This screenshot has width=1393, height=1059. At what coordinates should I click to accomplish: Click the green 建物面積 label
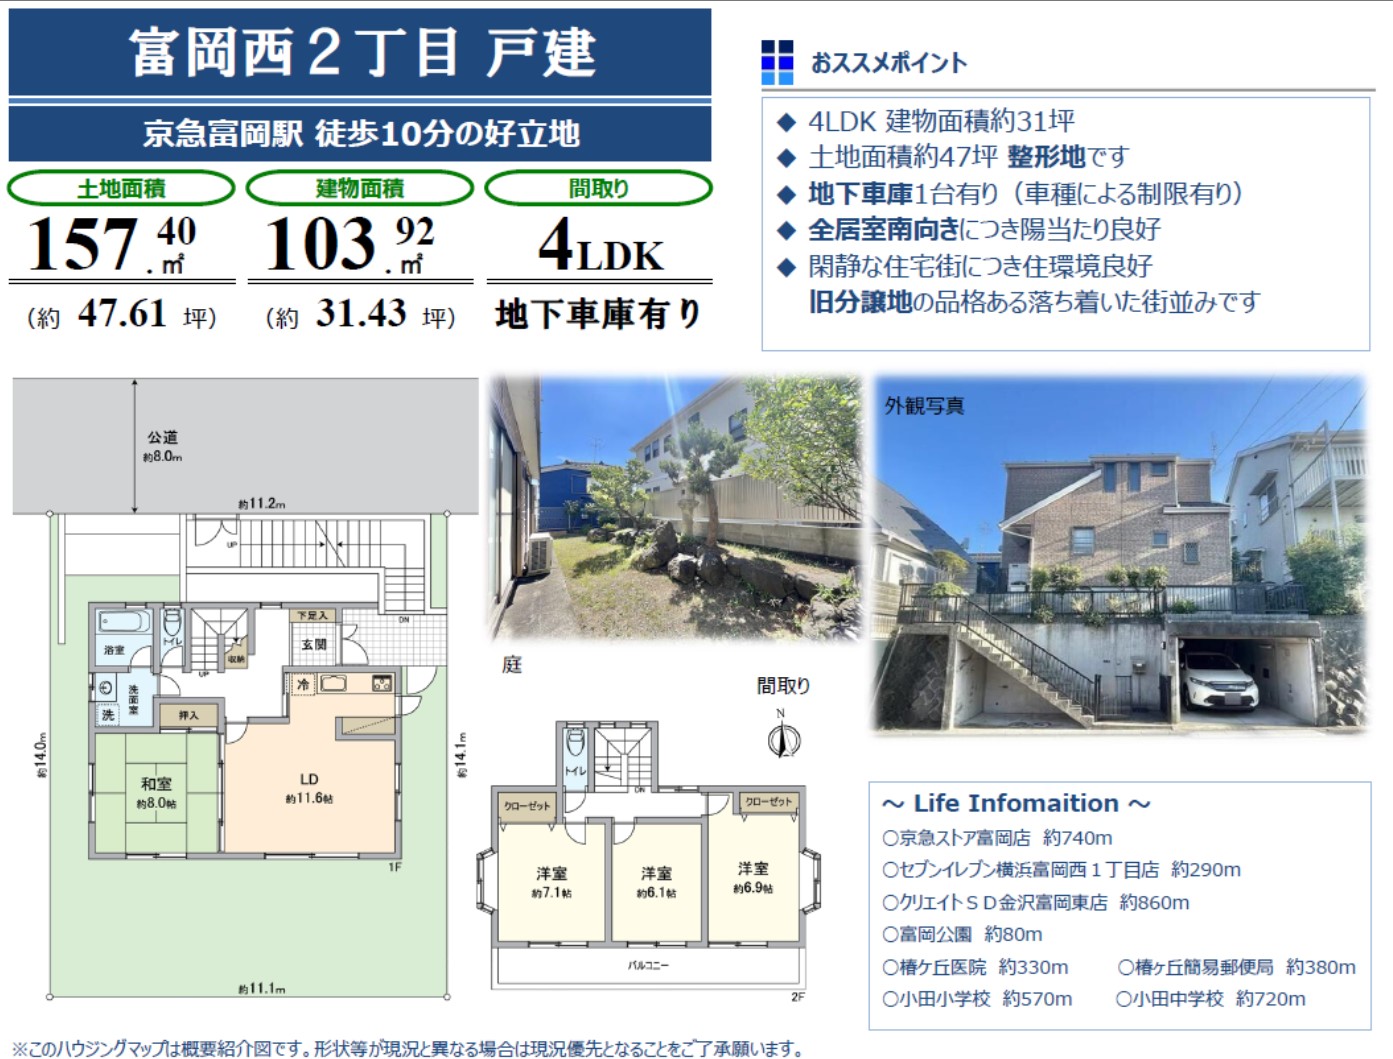(x=360, y=188)
